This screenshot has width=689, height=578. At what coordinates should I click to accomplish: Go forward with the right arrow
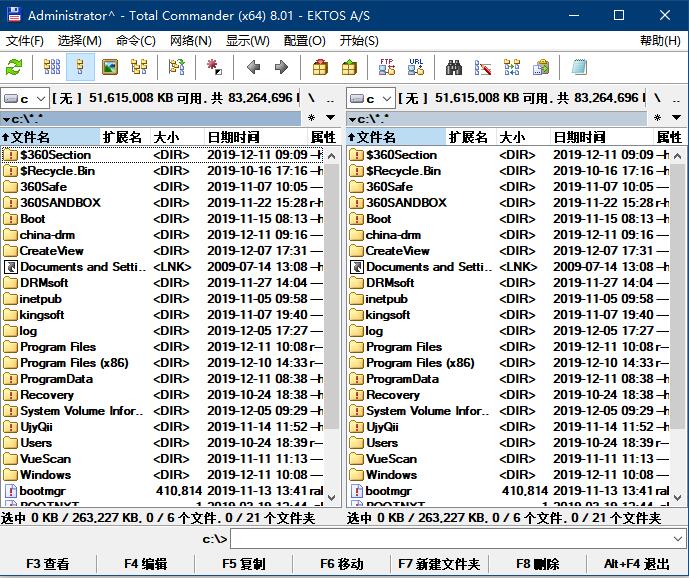click(x=281, y=68)
